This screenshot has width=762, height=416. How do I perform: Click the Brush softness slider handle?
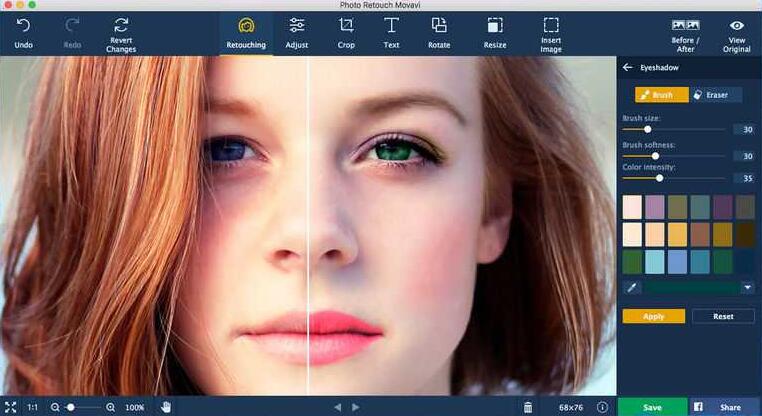click(x=655, y=156)
